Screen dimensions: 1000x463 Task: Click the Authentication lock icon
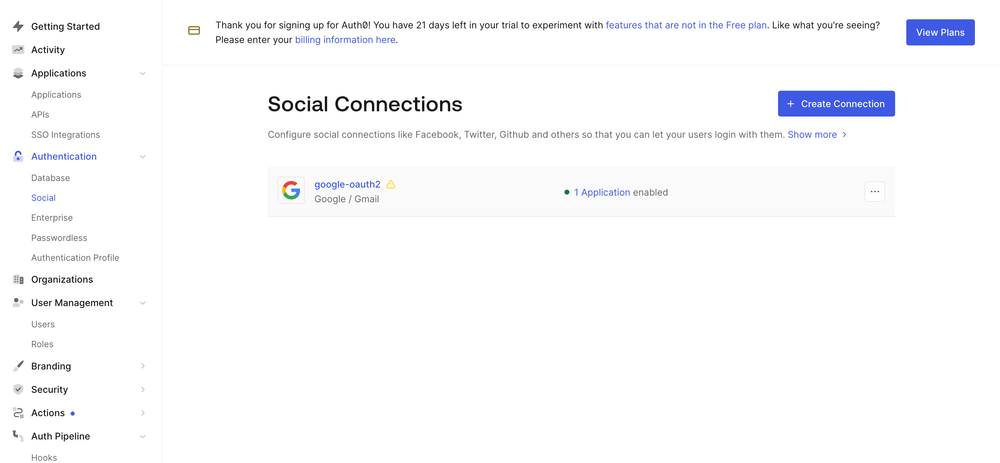click(18, 156)
